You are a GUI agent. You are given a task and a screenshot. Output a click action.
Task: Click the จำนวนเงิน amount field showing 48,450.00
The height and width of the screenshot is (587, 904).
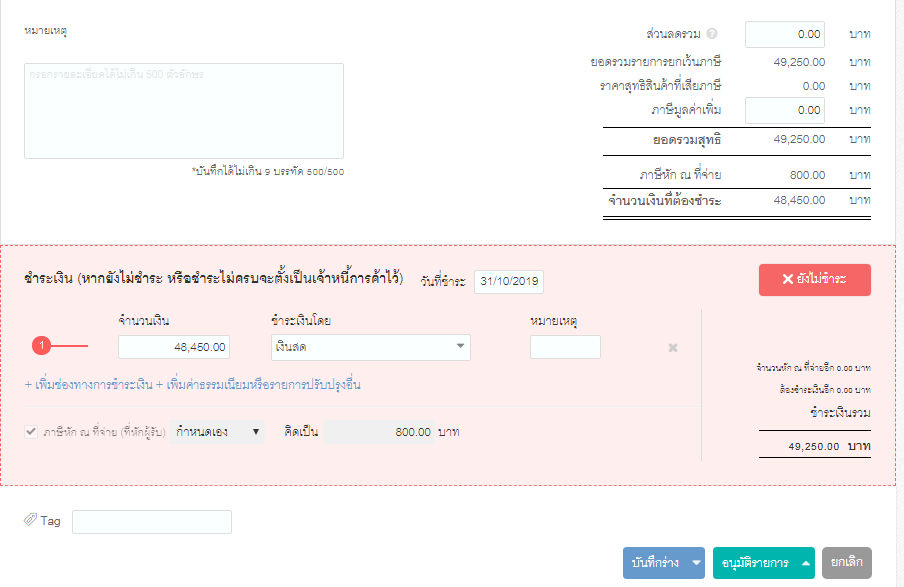(173, 347)
